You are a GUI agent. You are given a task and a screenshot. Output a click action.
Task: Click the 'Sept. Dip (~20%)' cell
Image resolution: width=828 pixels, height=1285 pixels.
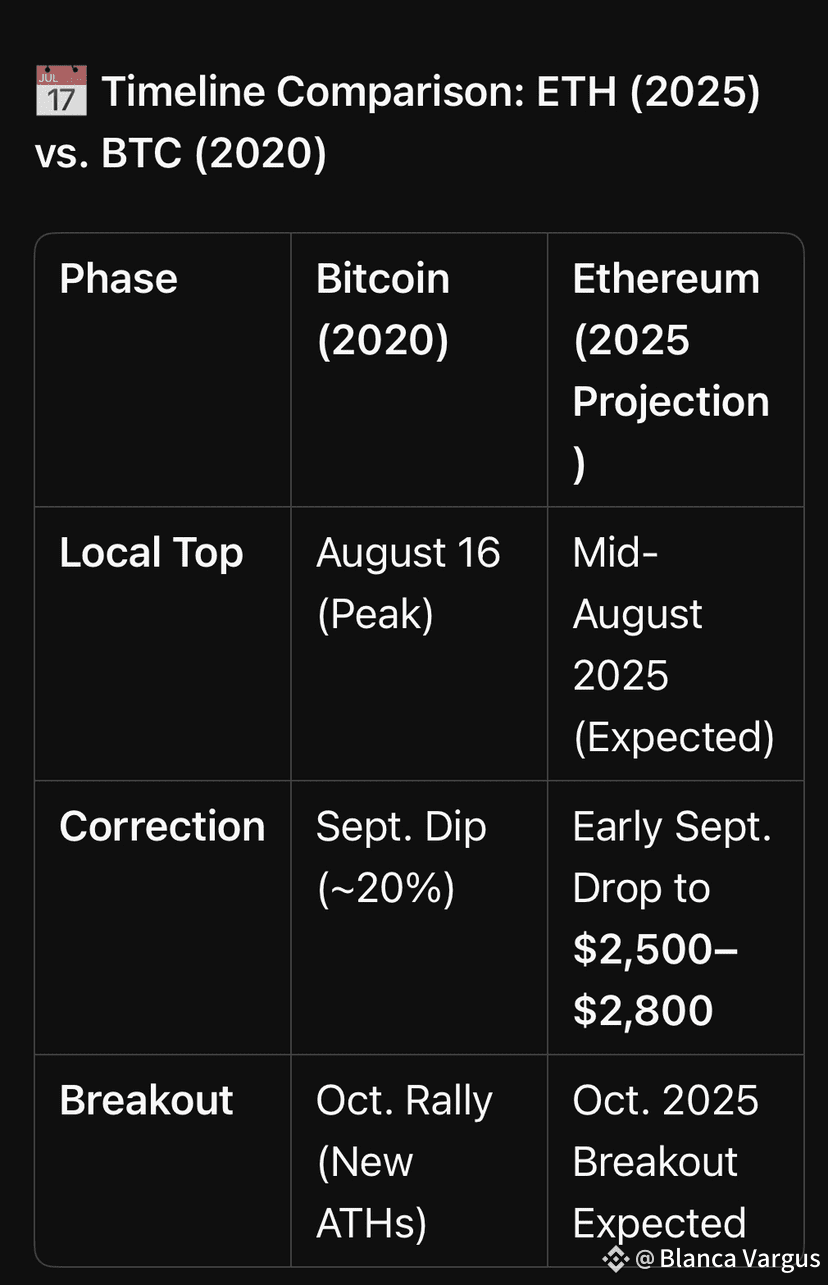[x=401, y=857]
